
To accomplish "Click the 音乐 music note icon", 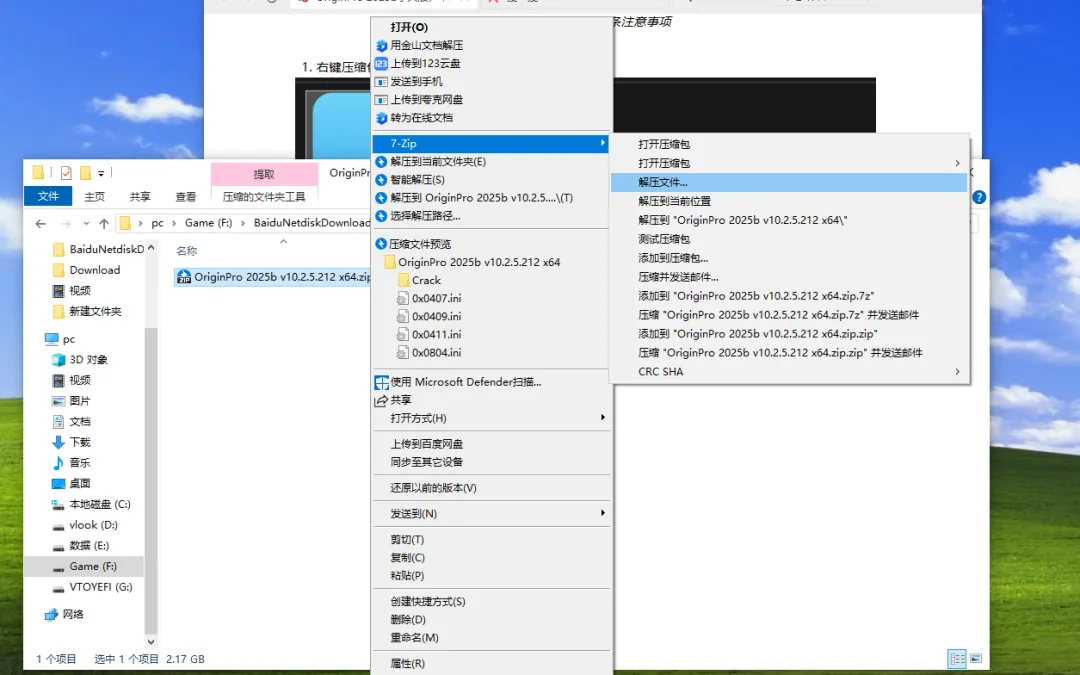I will click(59, 463).
